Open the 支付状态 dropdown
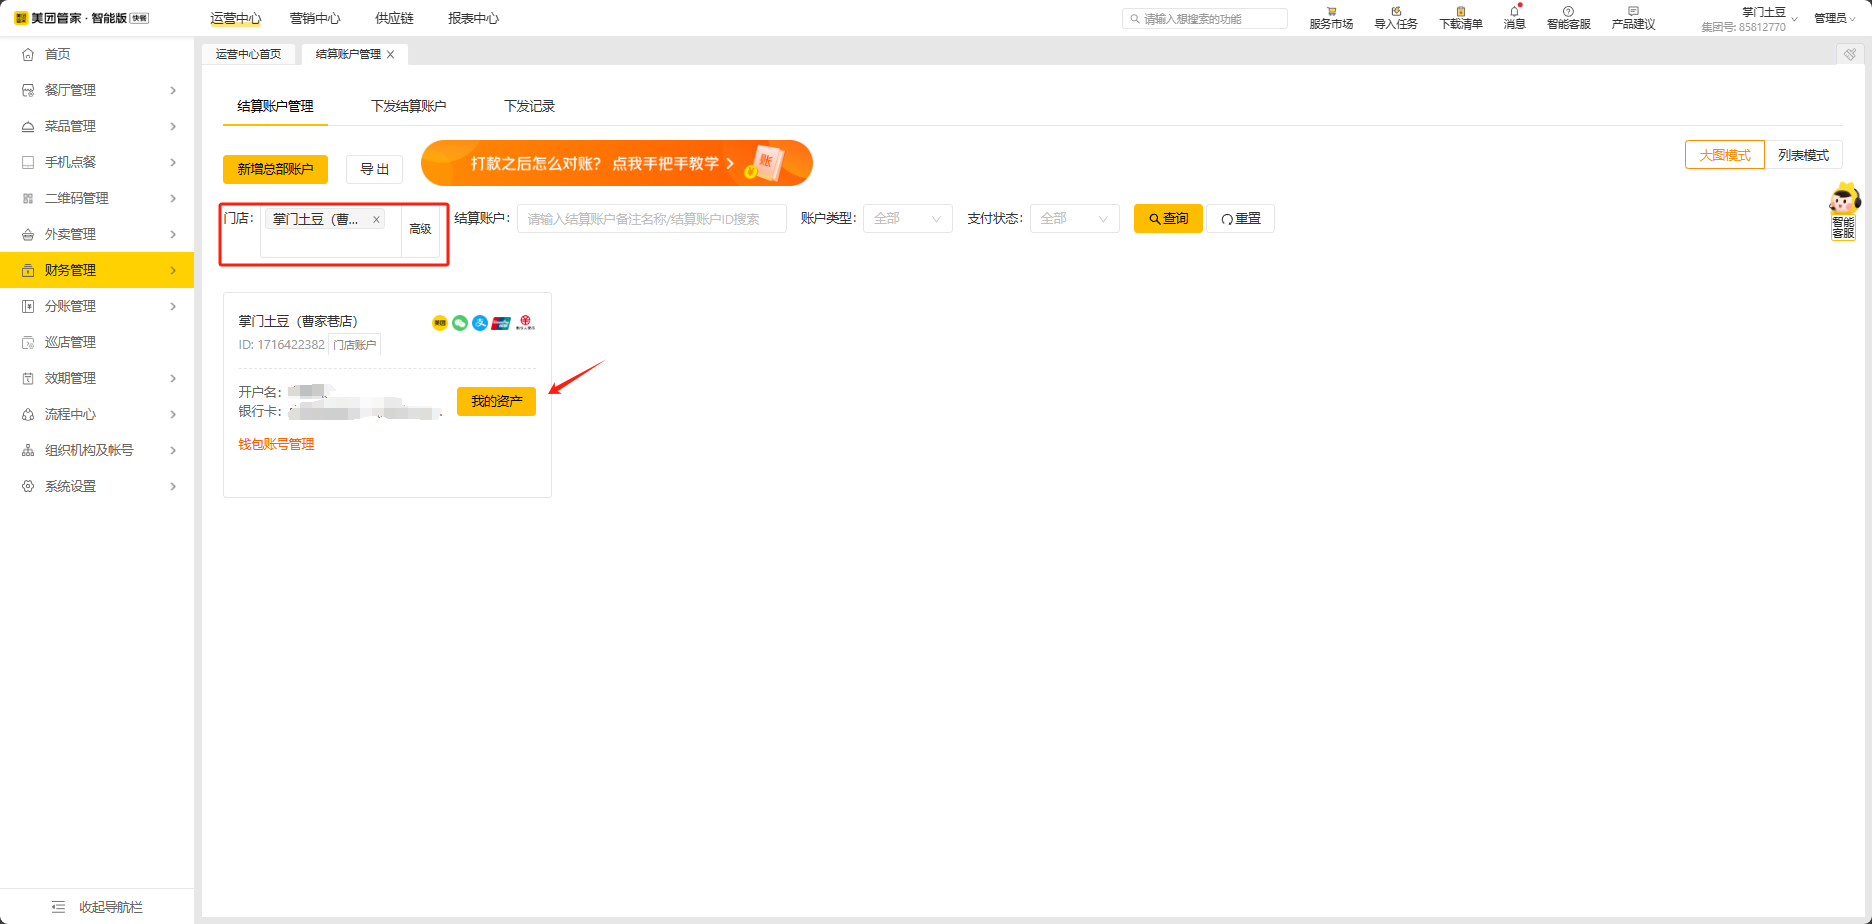The image size is (1872, 924). 1074,219
